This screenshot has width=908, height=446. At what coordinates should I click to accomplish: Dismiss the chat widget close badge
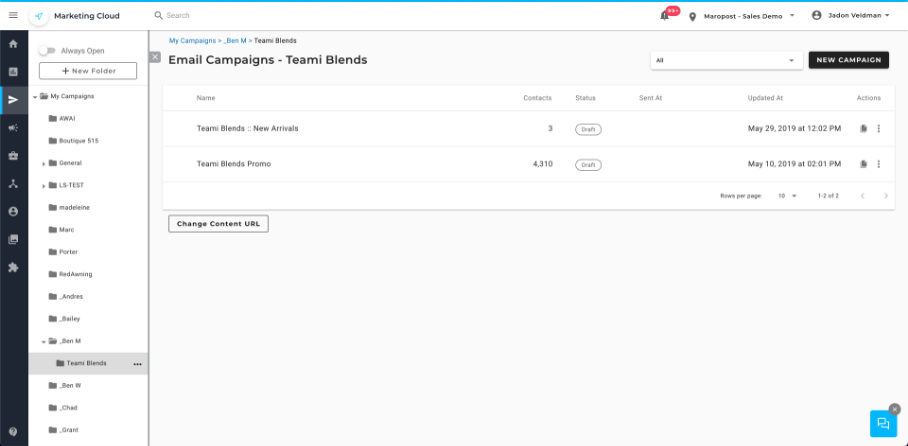(895, 409)
